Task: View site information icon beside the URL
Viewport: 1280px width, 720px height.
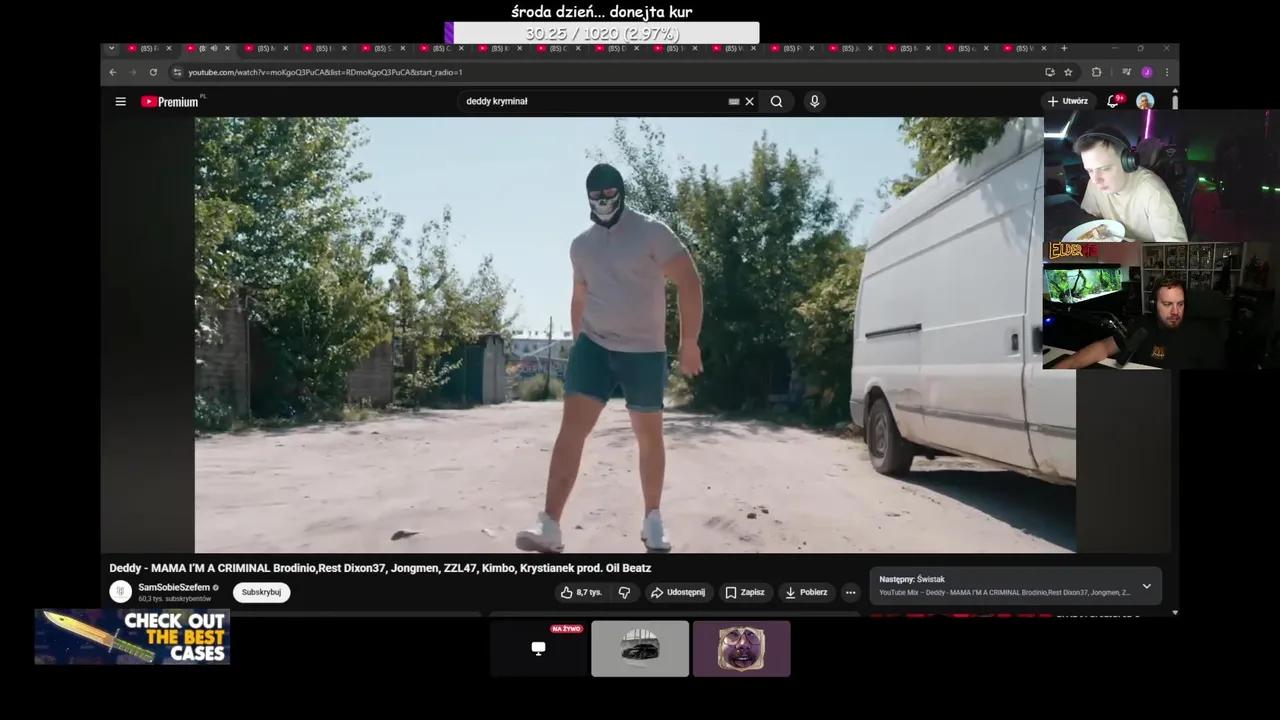Action: 177,72
